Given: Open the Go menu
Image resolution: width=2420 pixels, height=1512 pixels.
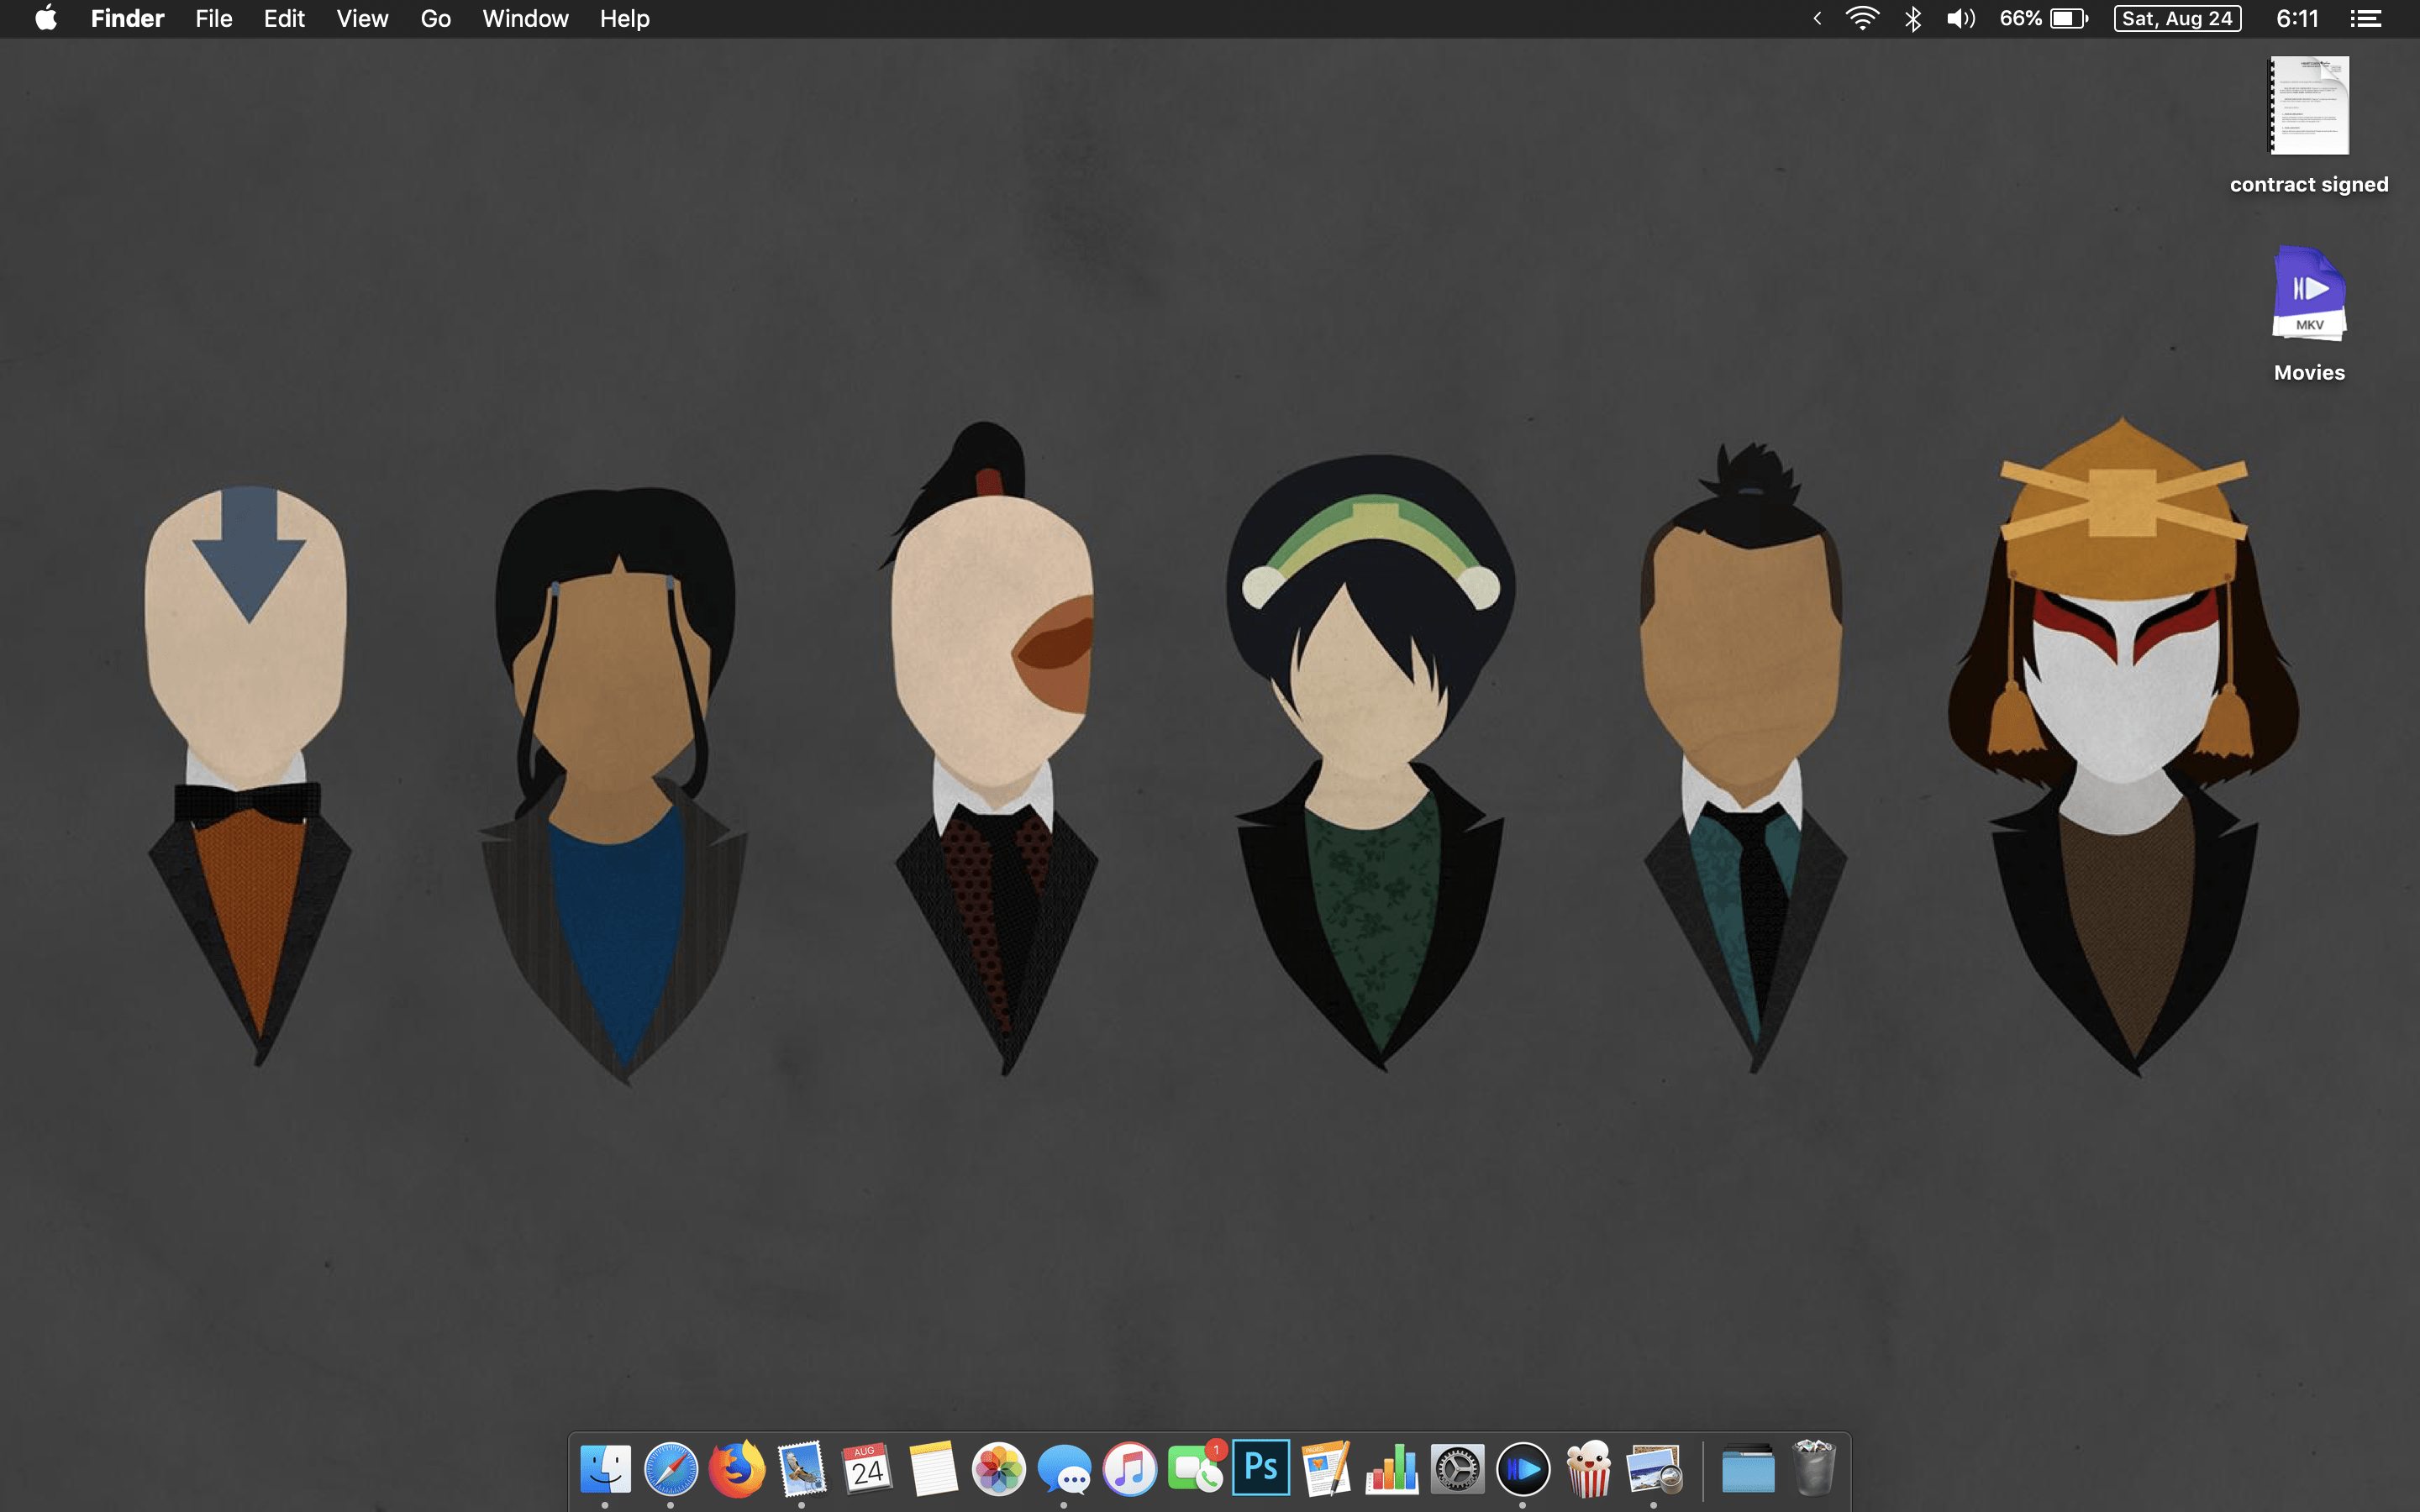Looking at the screenshot, I should click(435, 19).
